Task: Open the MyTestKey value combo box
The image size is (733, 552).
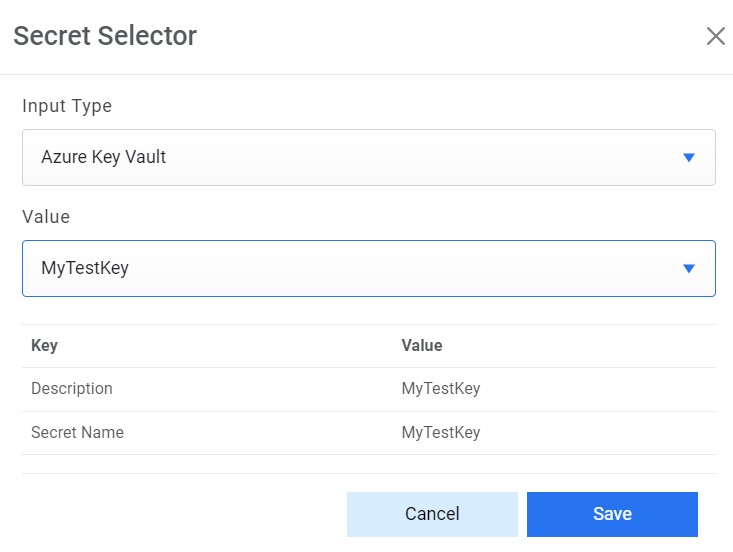Action: click(x=368, y=268)
